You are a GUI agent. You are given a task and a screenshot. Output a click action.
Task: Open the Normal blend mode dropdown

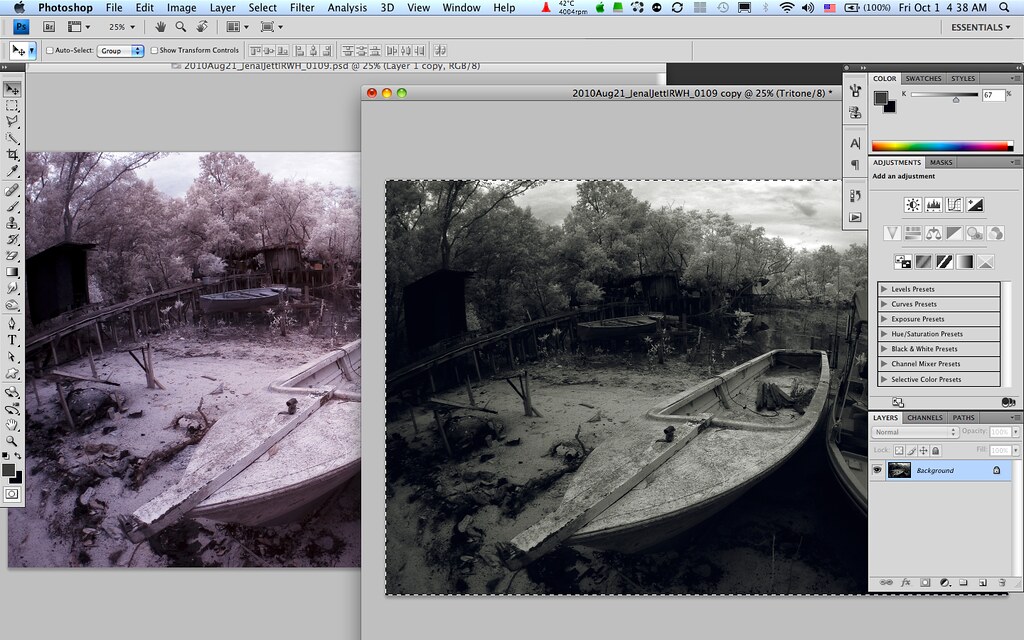click(x=915, y=432)
